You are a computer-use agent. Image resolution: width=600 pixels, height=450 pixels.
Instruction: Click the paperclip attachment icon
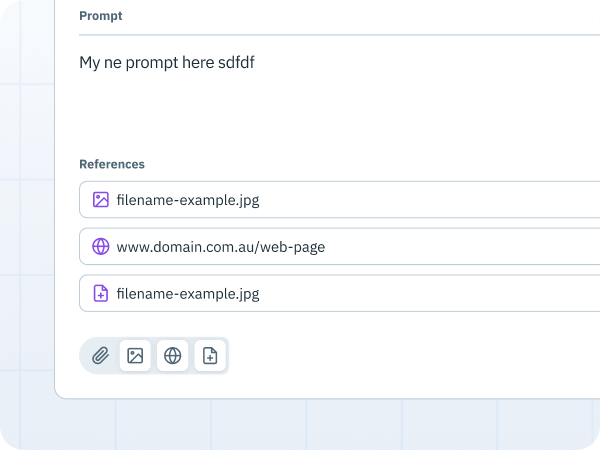(100, 355)
